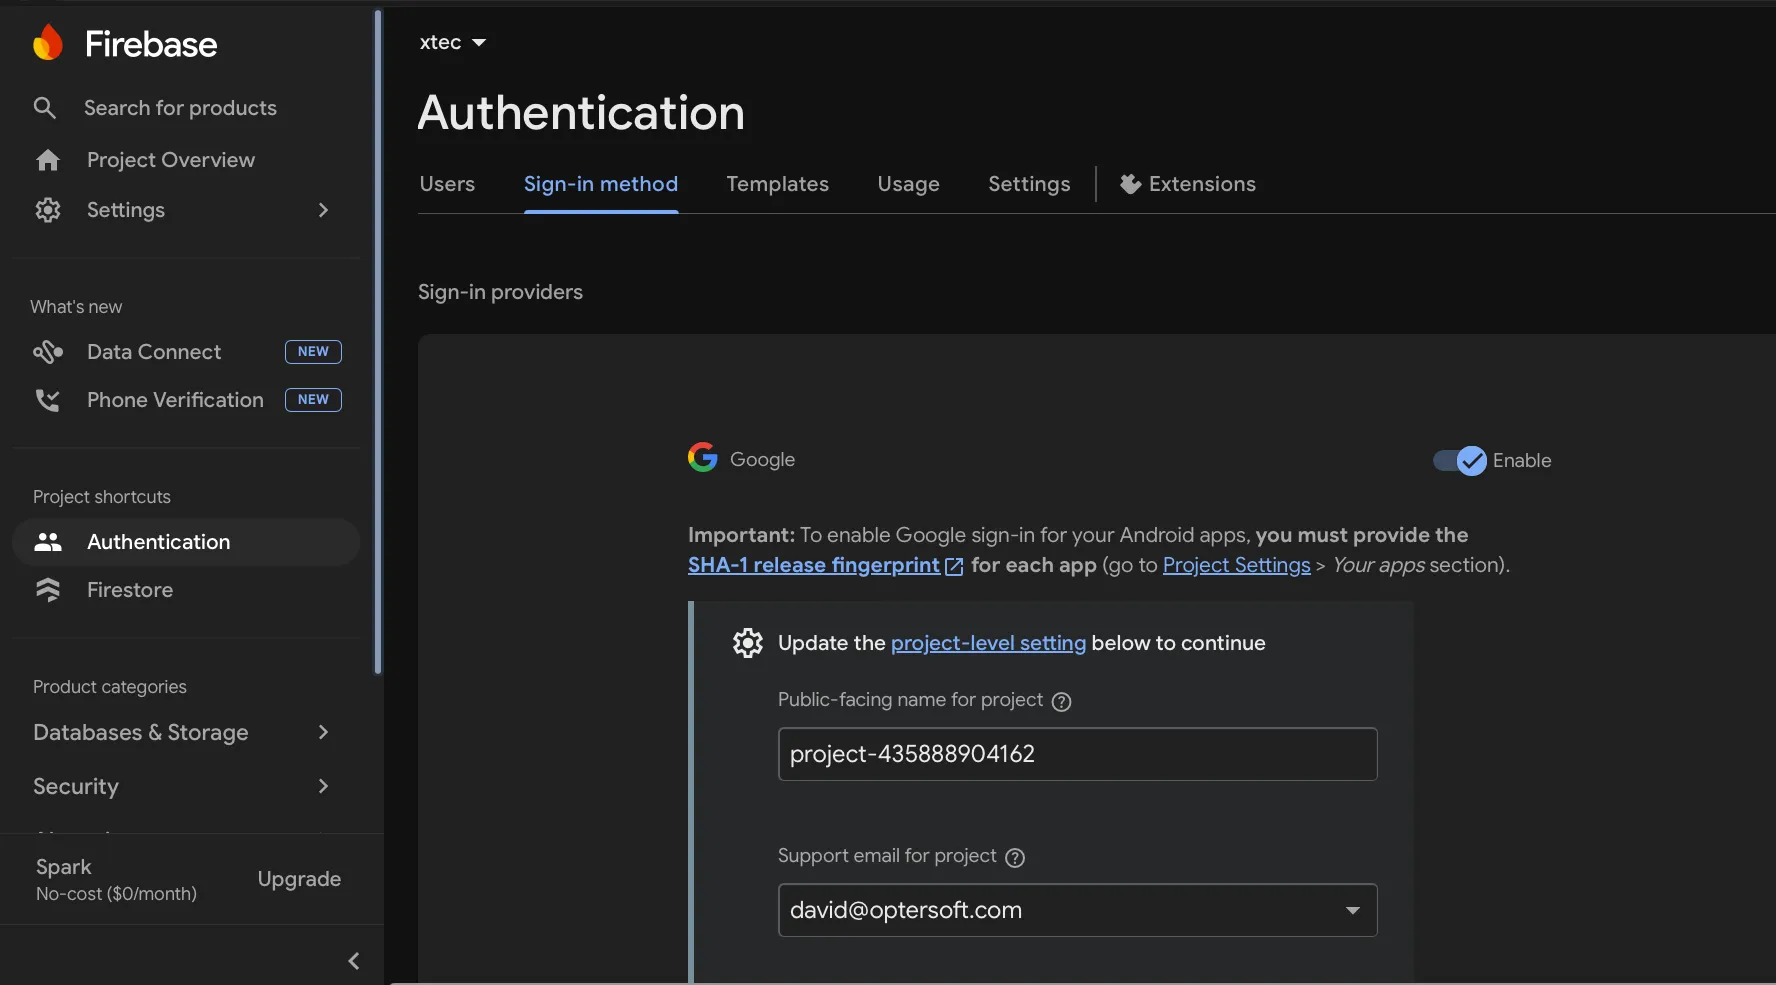Click the Phone Verification icon
This screenshot has width=1776, height=985.
[47, 400]
